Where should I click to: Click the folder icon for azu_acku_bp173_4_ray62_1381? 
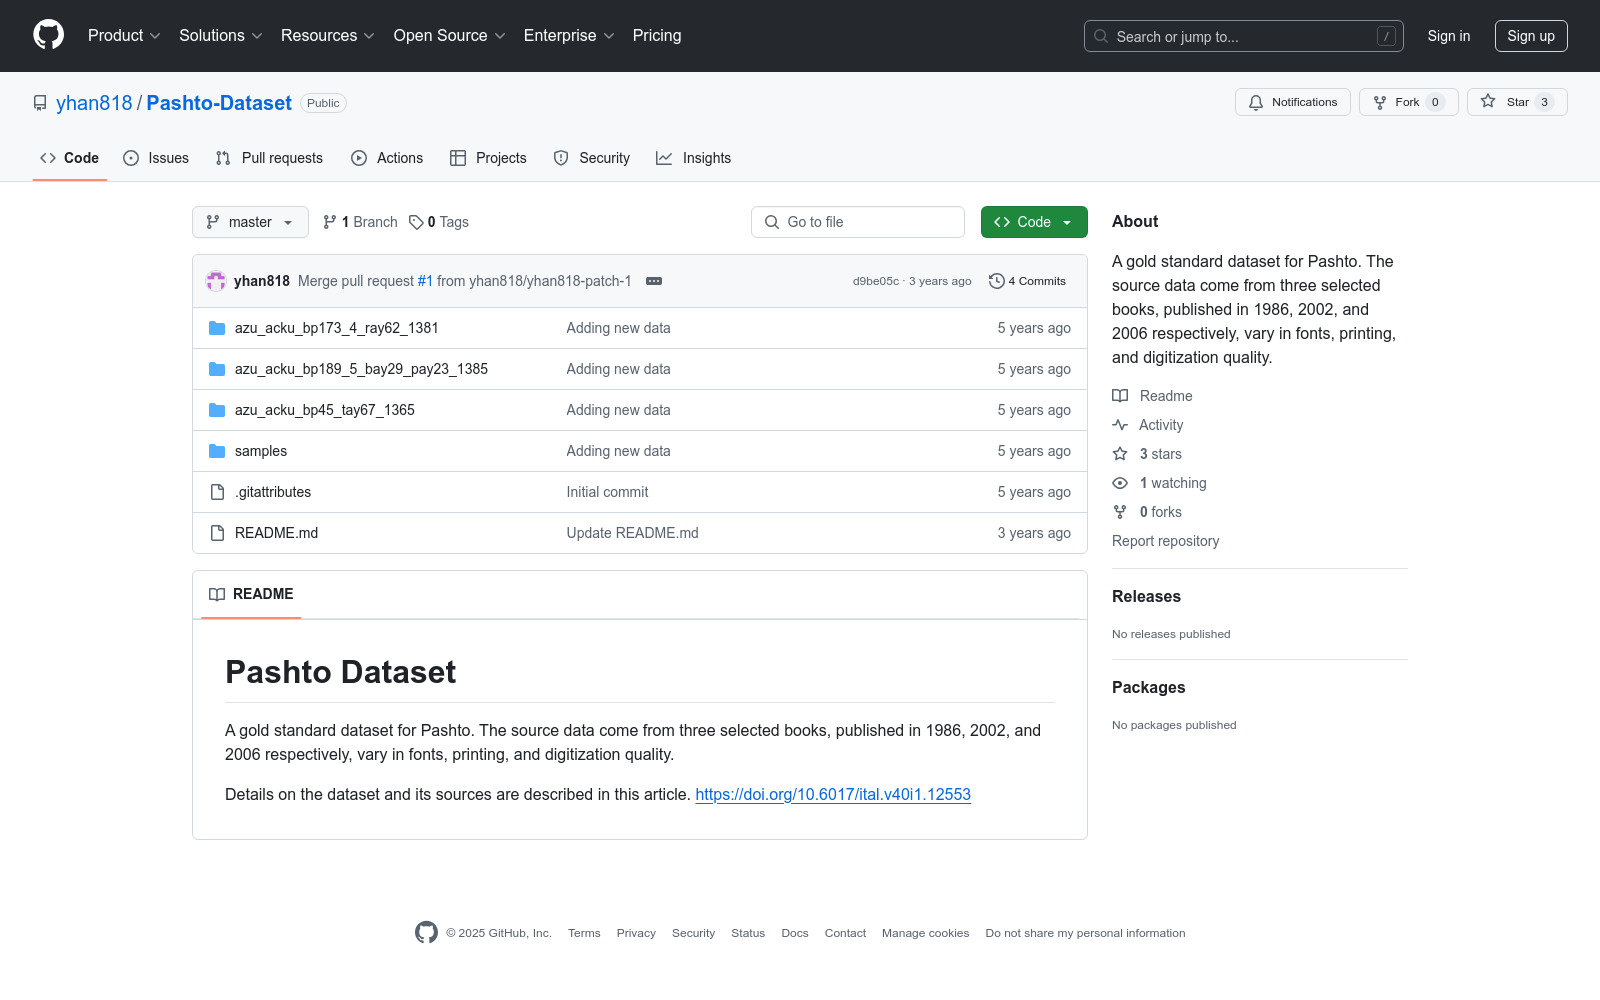[217, 328]
